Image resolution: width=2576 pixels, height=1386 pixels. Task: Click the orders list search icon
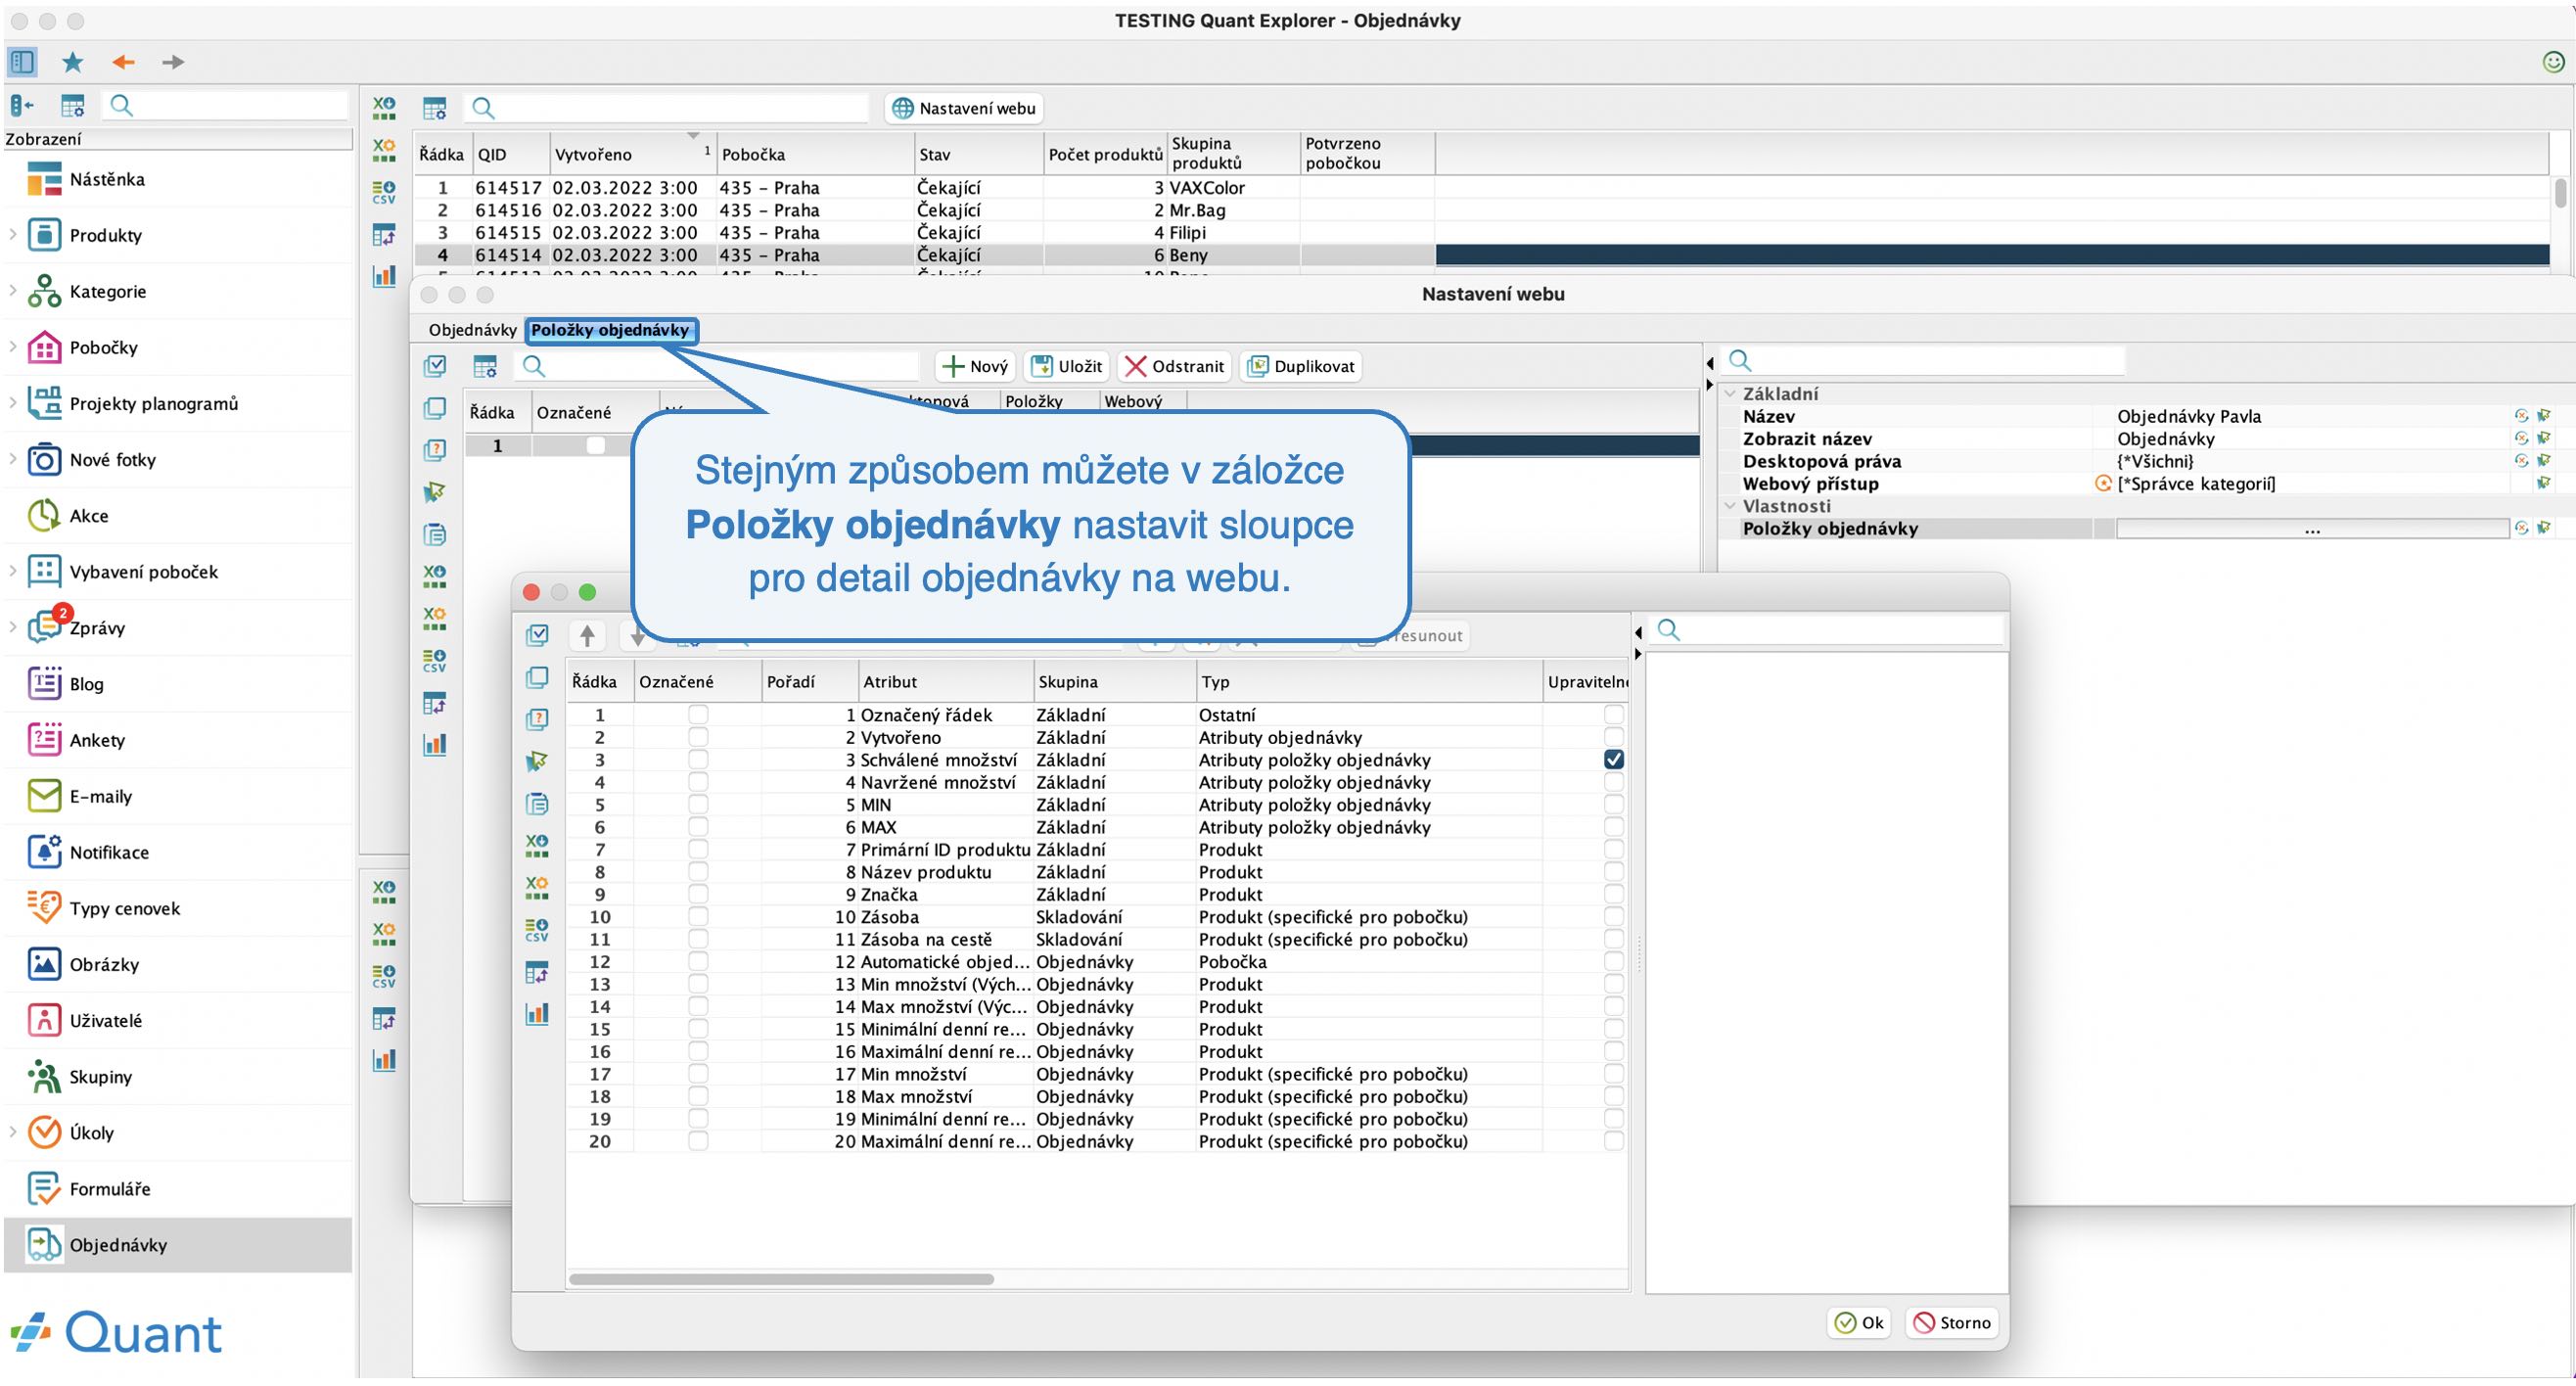pos(483,108)
